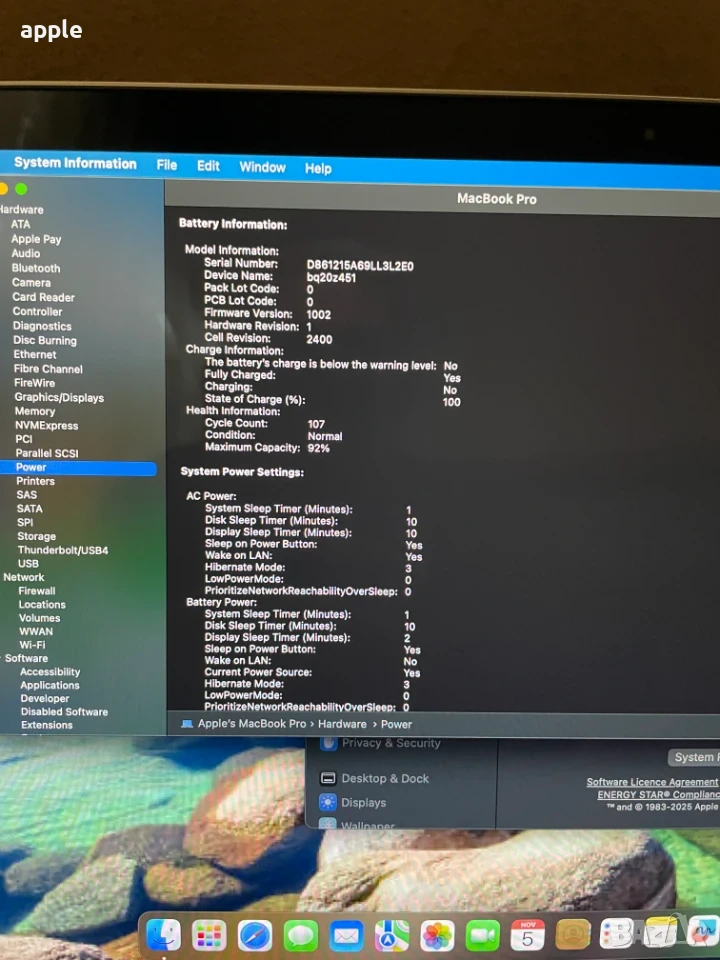Select the Software category in the sidebar

pos(26,659)
